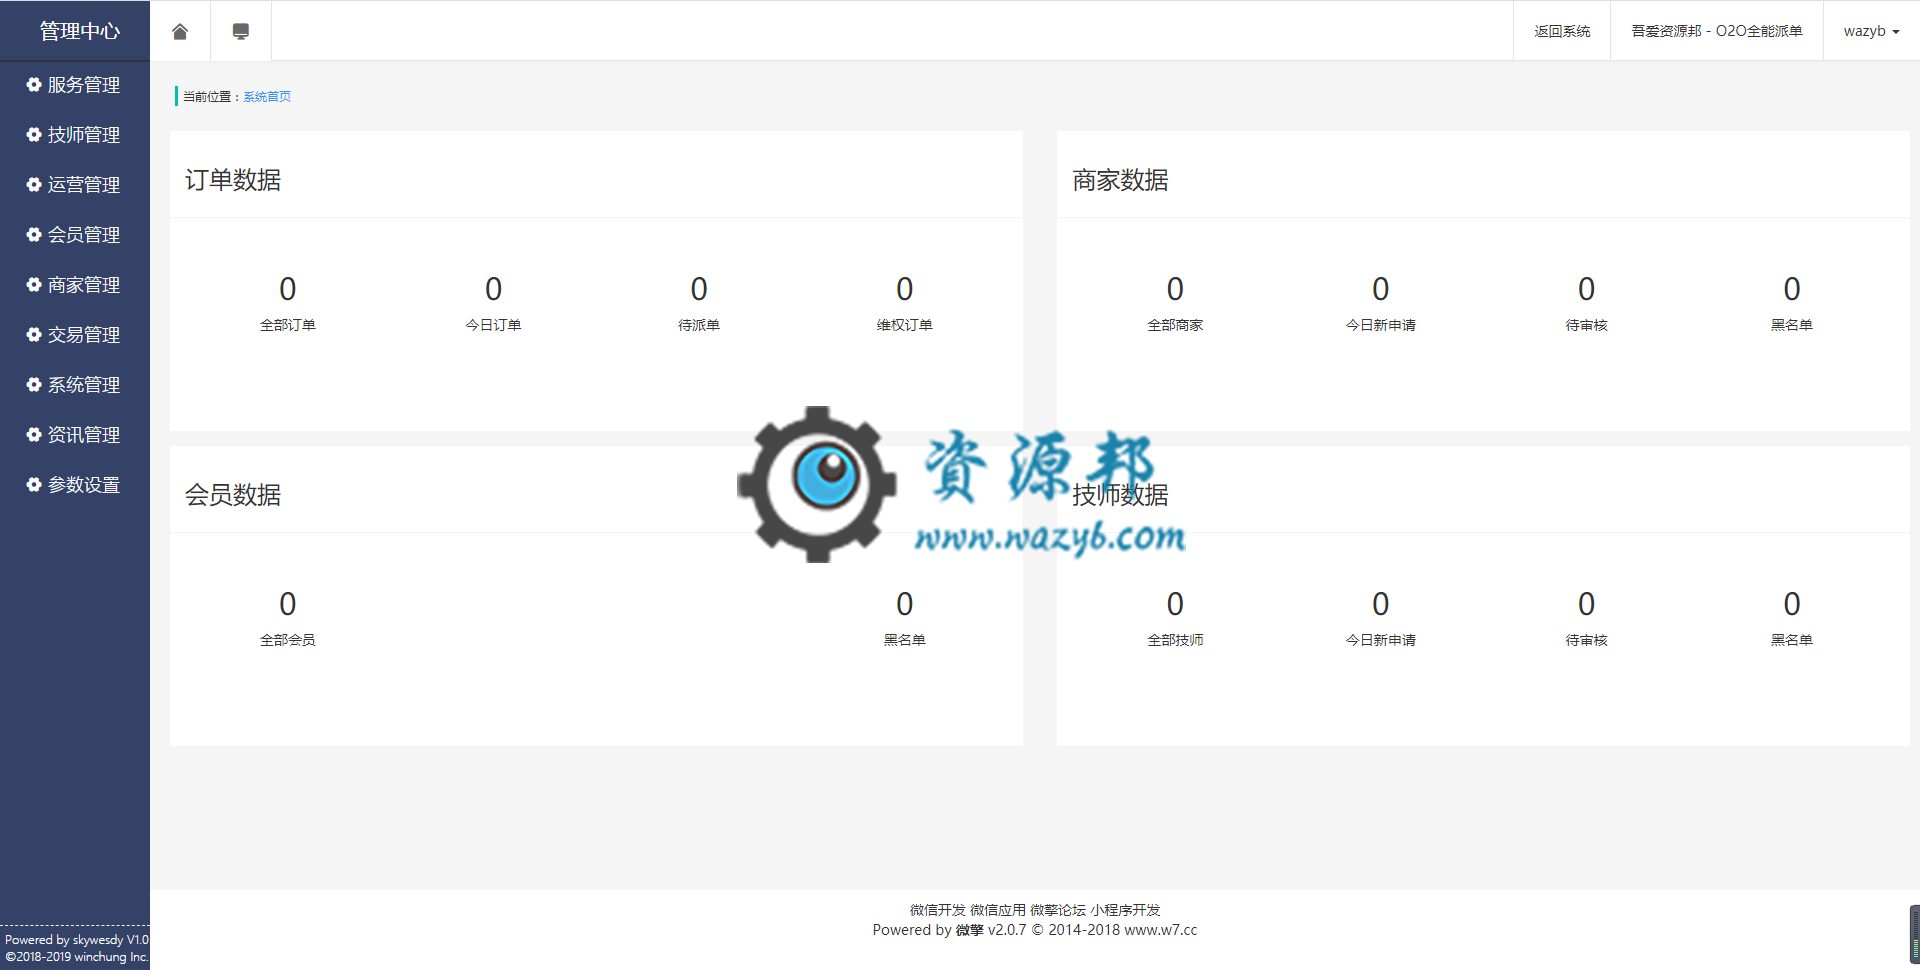This screenshot has height=970, width=1920.
Task: Click the 微信开发 footer link
Action: click(938, 910)
